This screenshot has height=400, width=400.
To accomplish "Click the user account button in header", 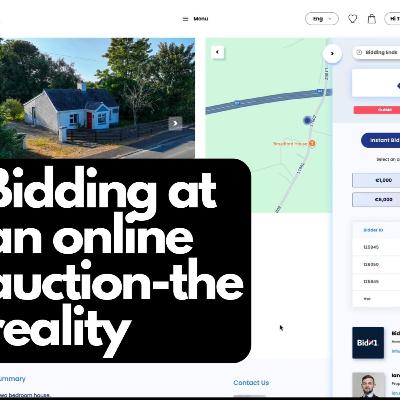I will 392,19.
